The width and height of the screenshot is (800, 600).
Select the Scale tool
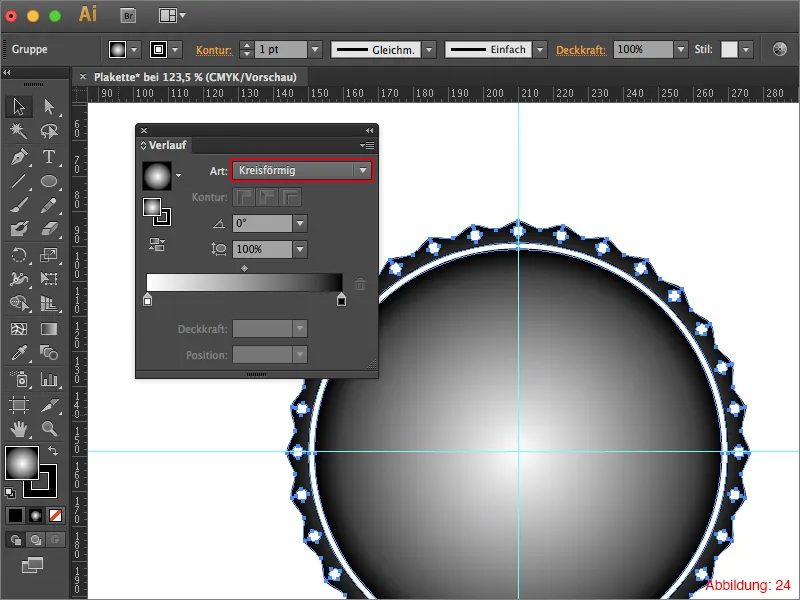tap(49, 254)
